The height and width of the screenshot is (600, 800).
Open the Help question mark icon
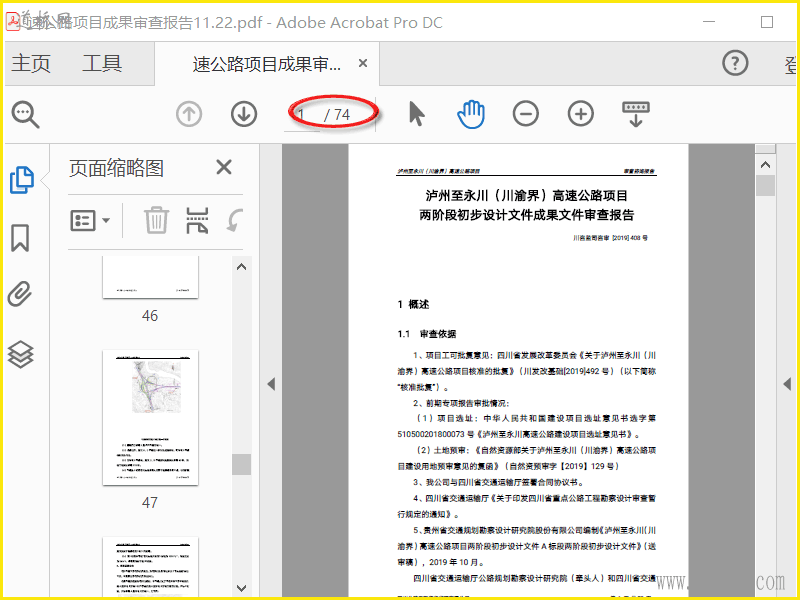(x=735, y=63)
